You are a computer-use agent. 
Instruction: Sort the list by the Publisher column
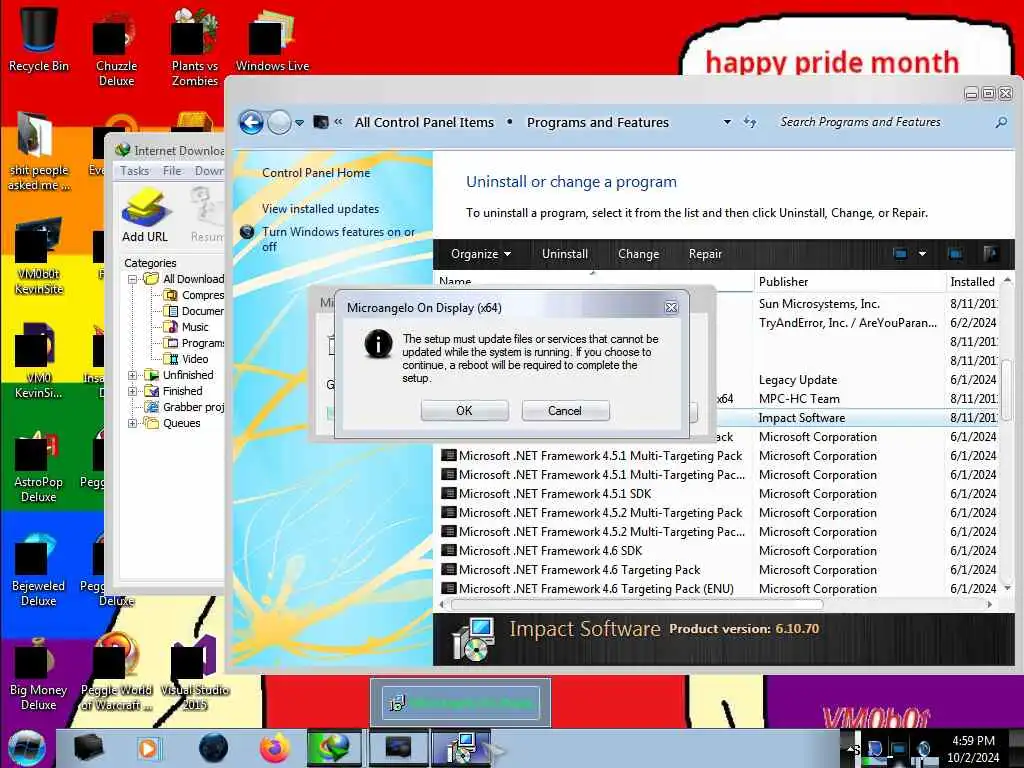tap(850, 281)
